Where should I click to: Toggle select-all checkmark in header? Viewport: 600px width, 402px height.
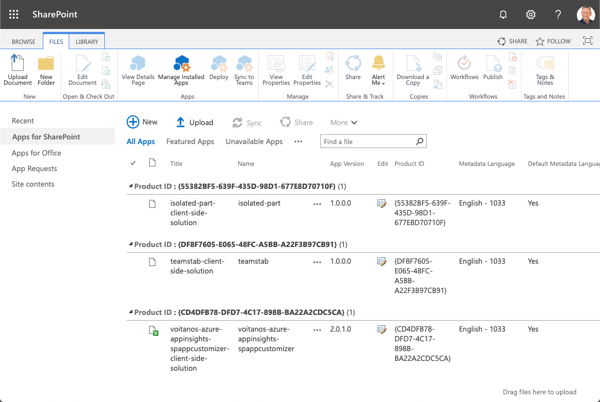133,163
